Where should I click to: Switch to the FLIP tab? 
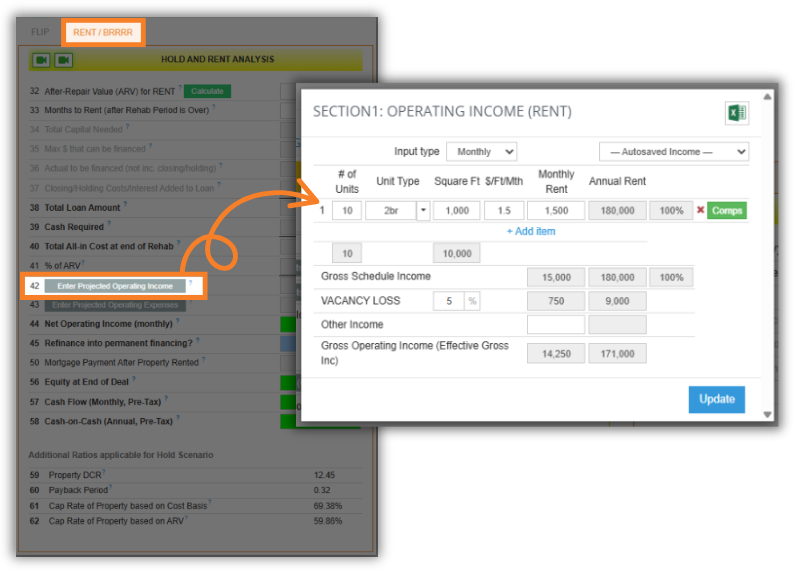tap(40, 32)
